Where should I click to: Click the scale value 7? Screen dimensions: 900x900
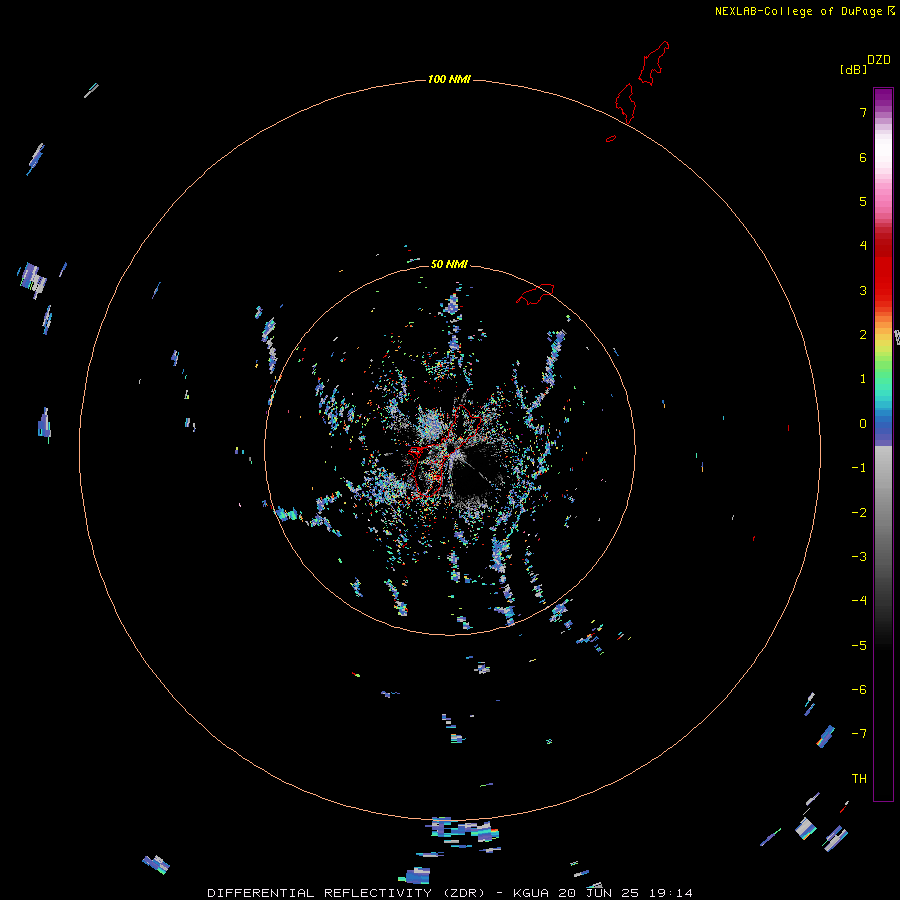click(x=863, y=112)
